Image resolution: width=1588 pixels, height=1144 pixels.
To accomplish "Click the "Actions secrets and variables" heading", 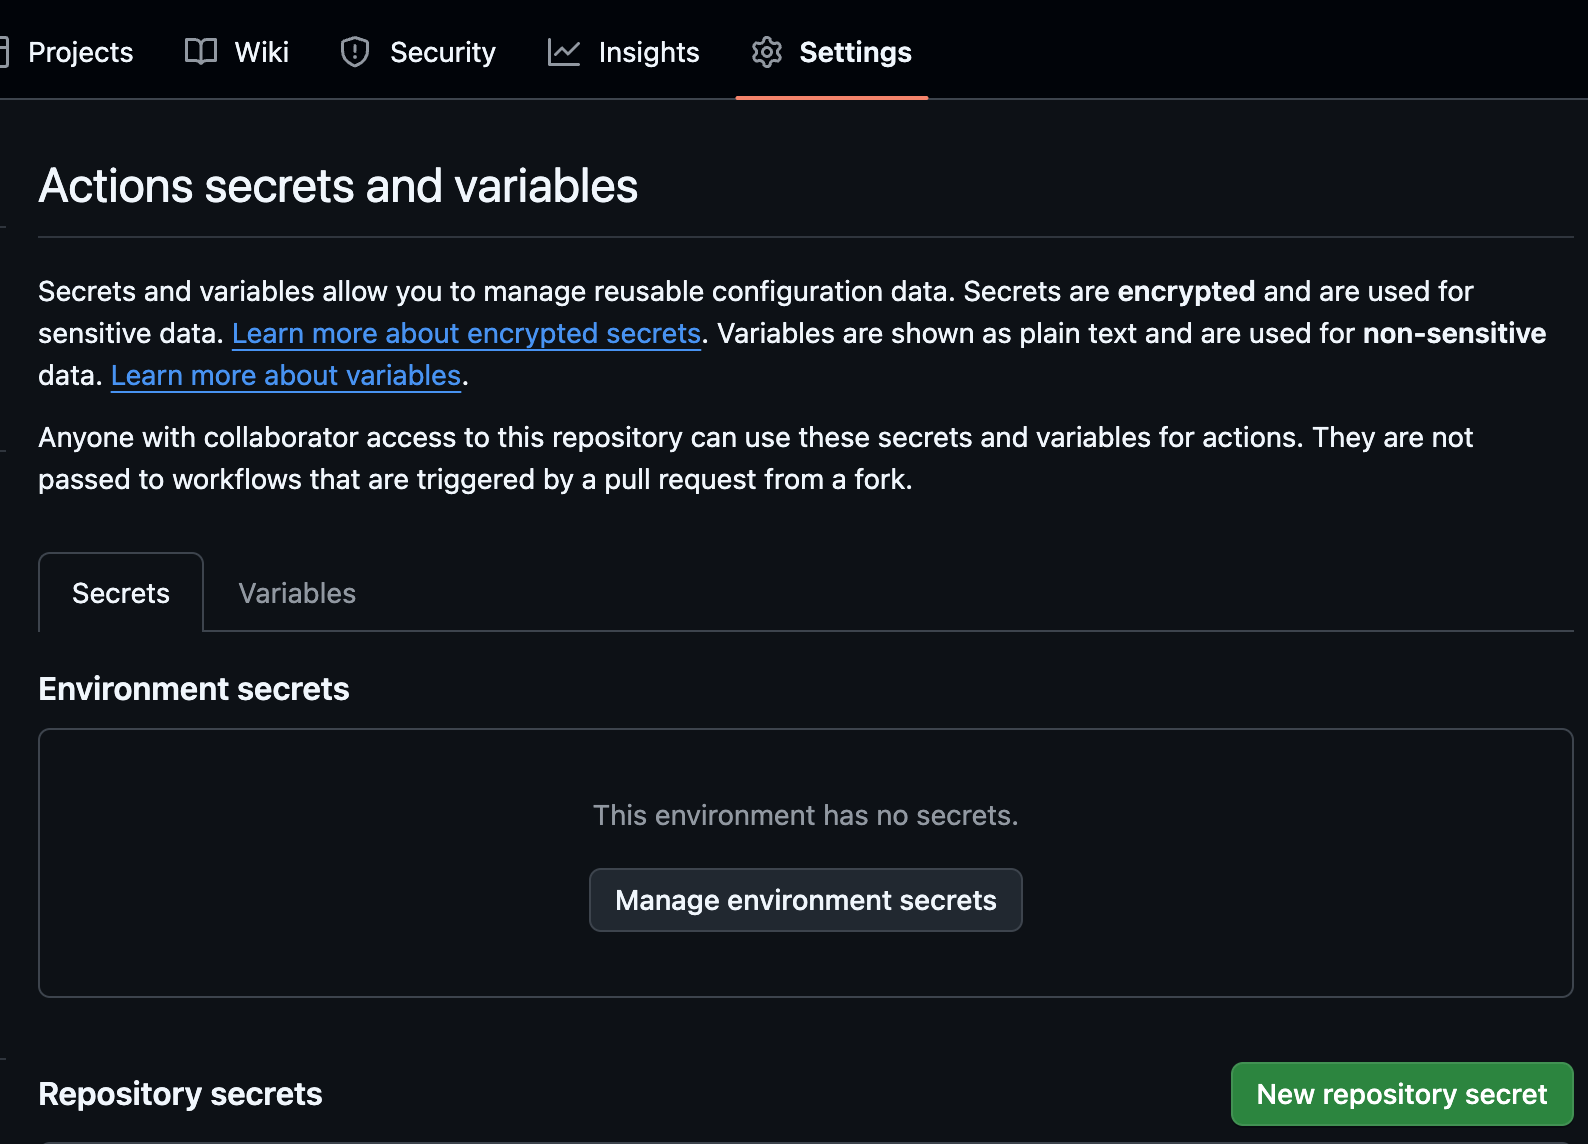I will click(338, 186).
